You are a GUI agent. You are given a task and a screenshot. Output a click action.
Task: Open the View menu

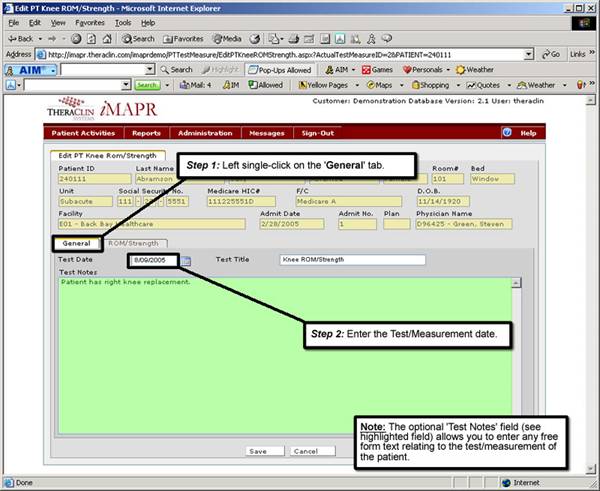pyautogui.click(x=58, y=23)
